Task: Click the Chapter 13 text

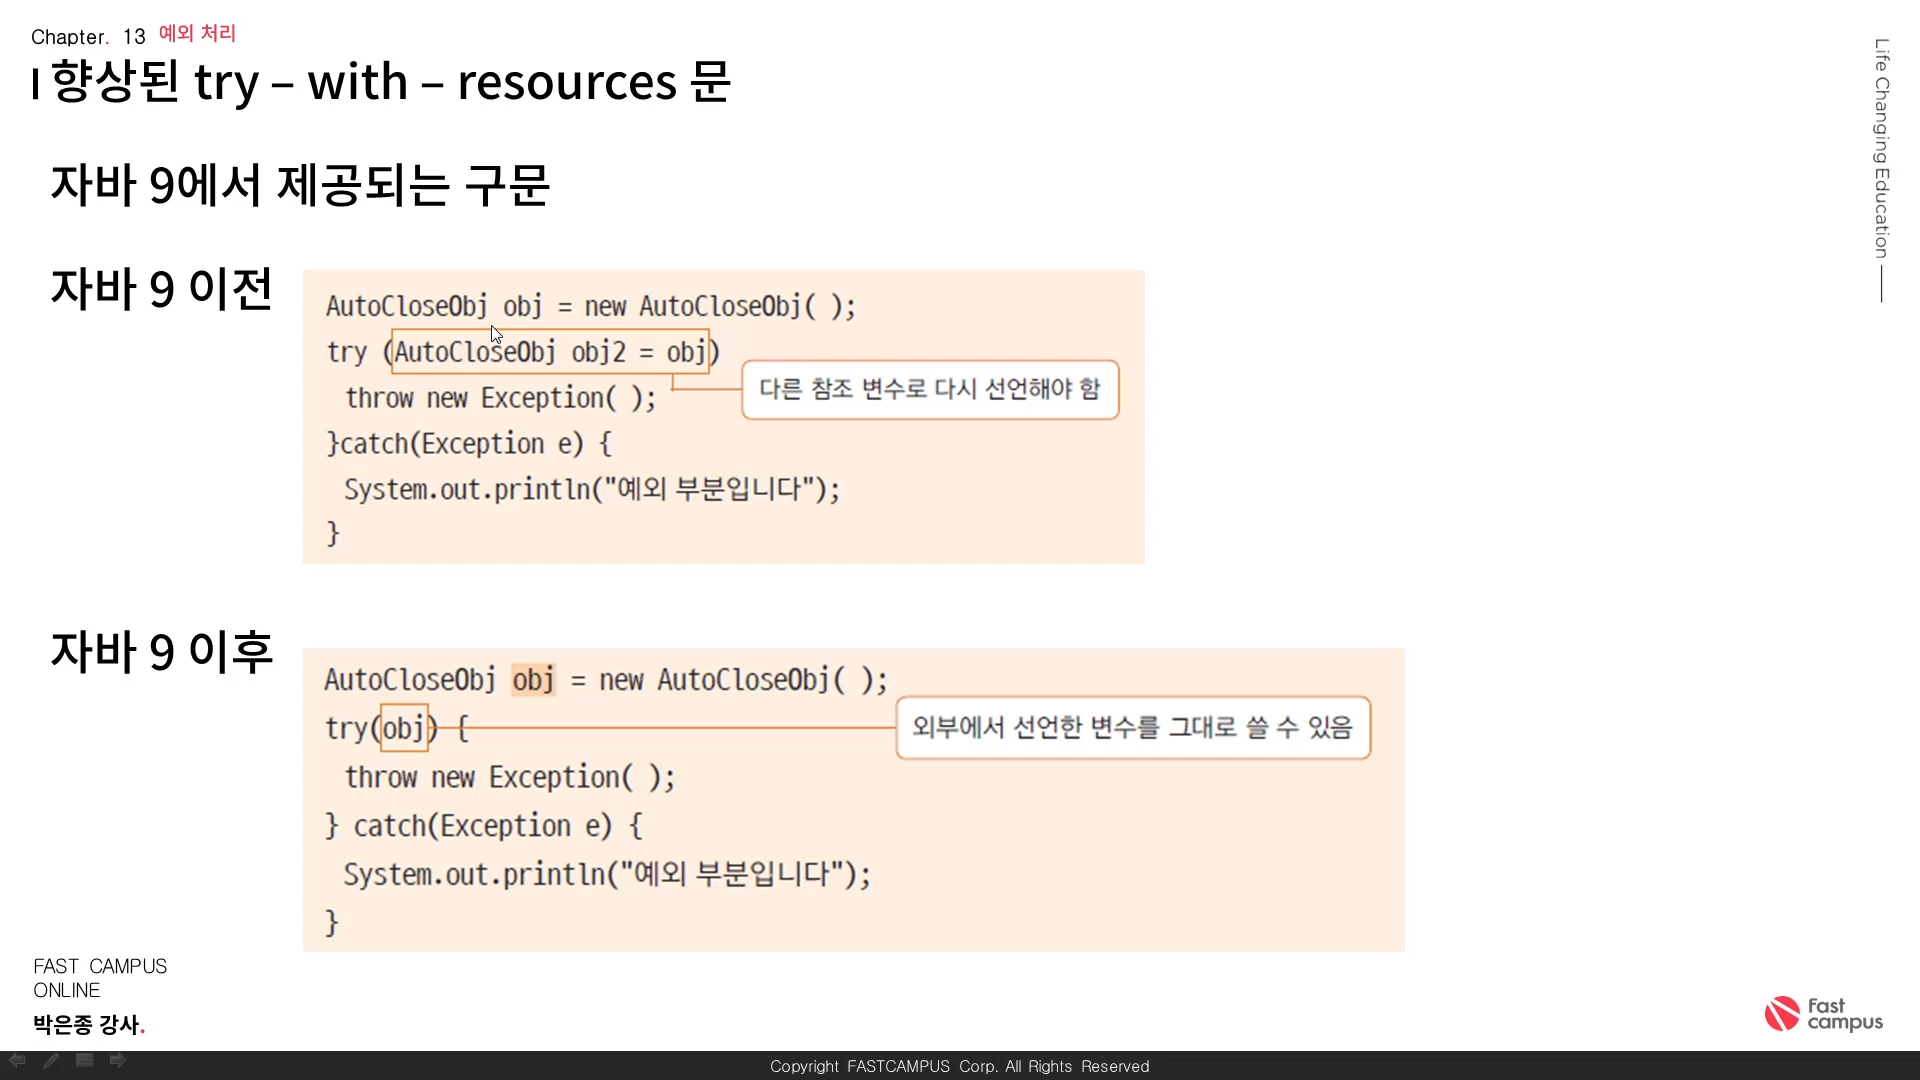Action: [x=88, y=37]
